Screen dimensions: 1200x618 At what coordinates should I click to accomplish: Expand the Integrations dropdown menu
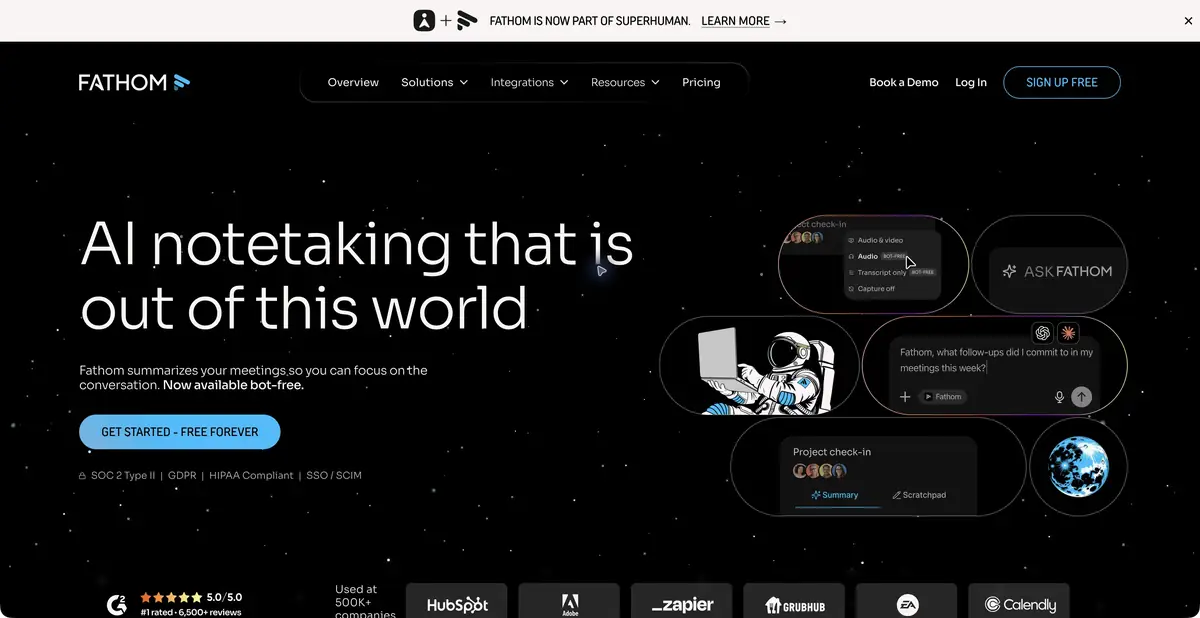tap(529, 82)
